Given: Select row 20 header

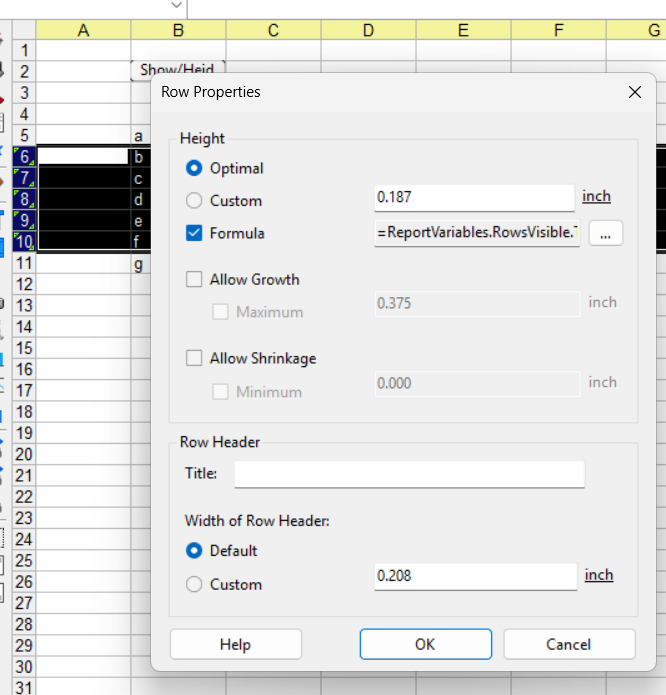Looking at the screenshot, I should (24, 454).
